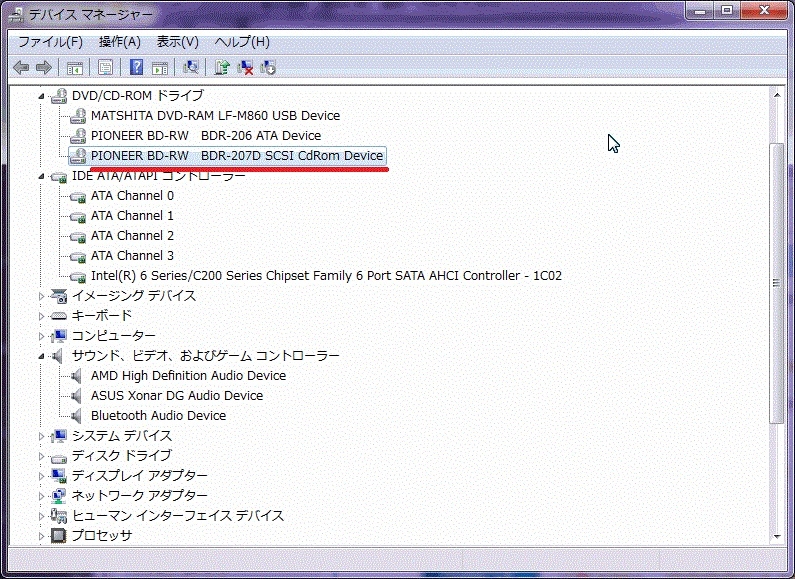Open the 表示(V) menu
795x579 pixels.
pyautogui.click(x=177, y=42)
